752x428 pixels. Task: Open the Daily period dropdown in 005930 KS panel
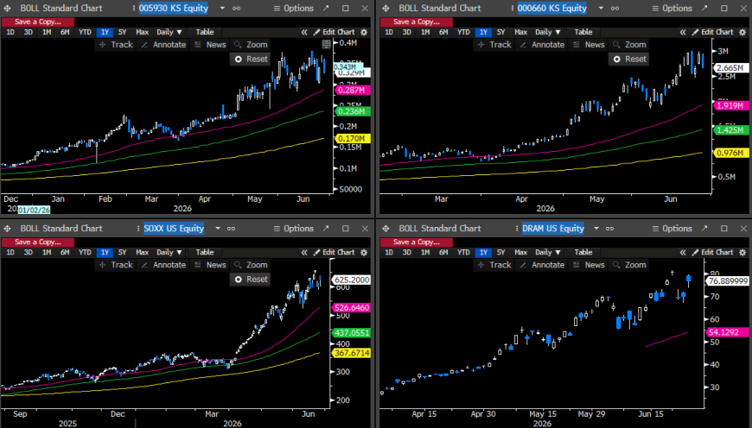coord(169,32)
